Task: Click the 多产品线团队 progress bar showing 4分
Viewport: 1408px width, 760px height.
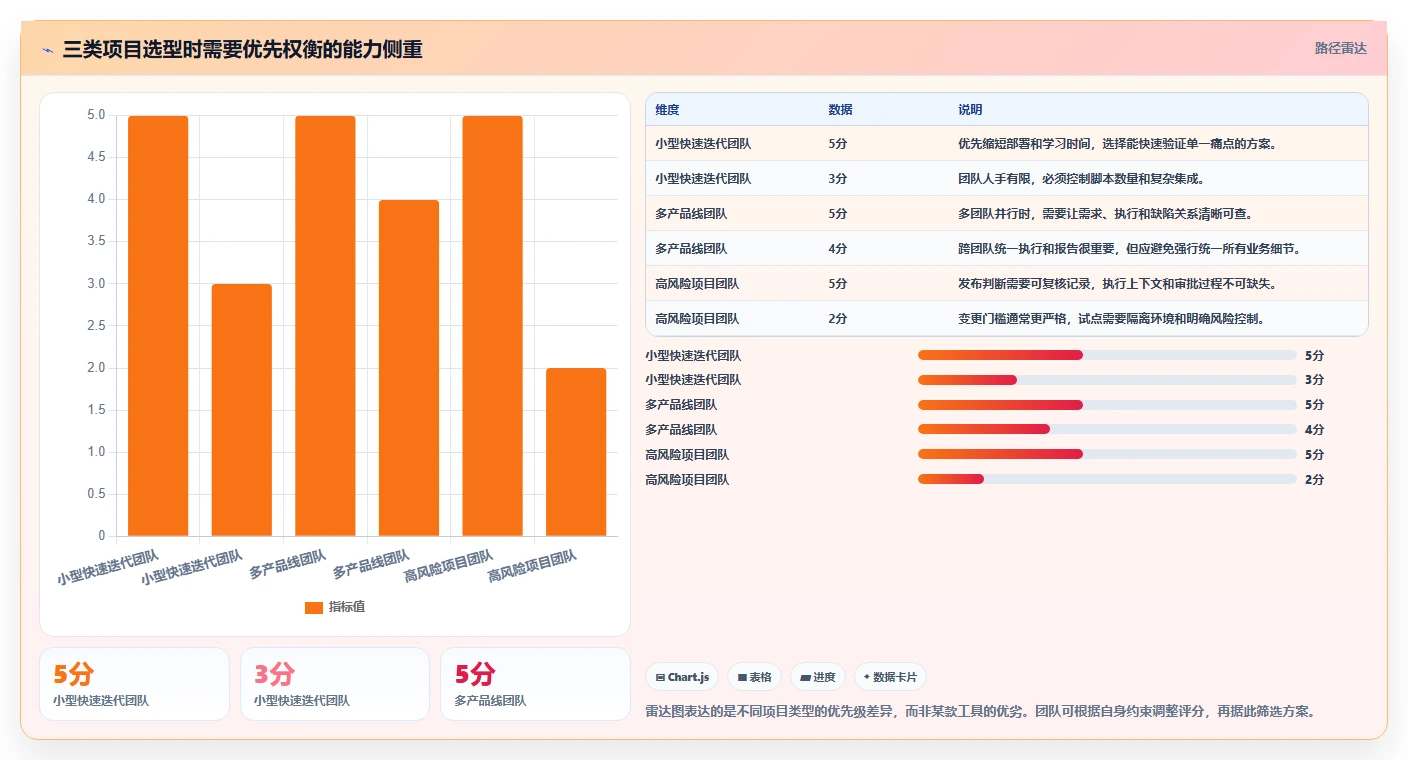Action: click(x=1107, y=429)
